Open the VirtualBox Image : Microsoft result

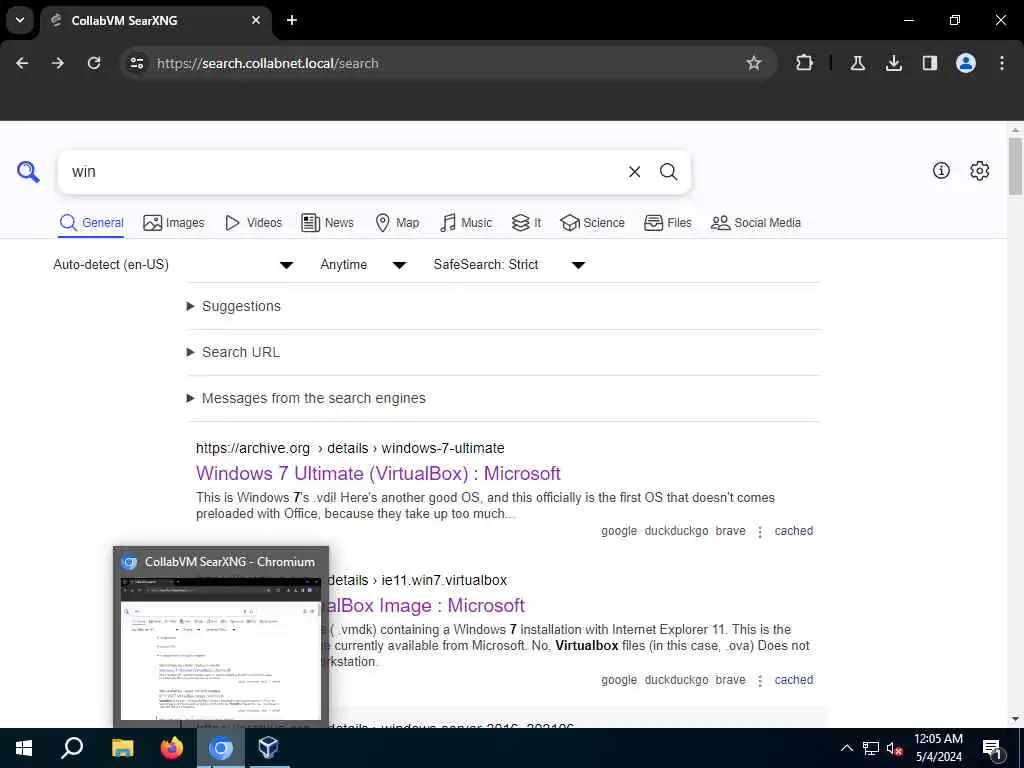(427, 605)
